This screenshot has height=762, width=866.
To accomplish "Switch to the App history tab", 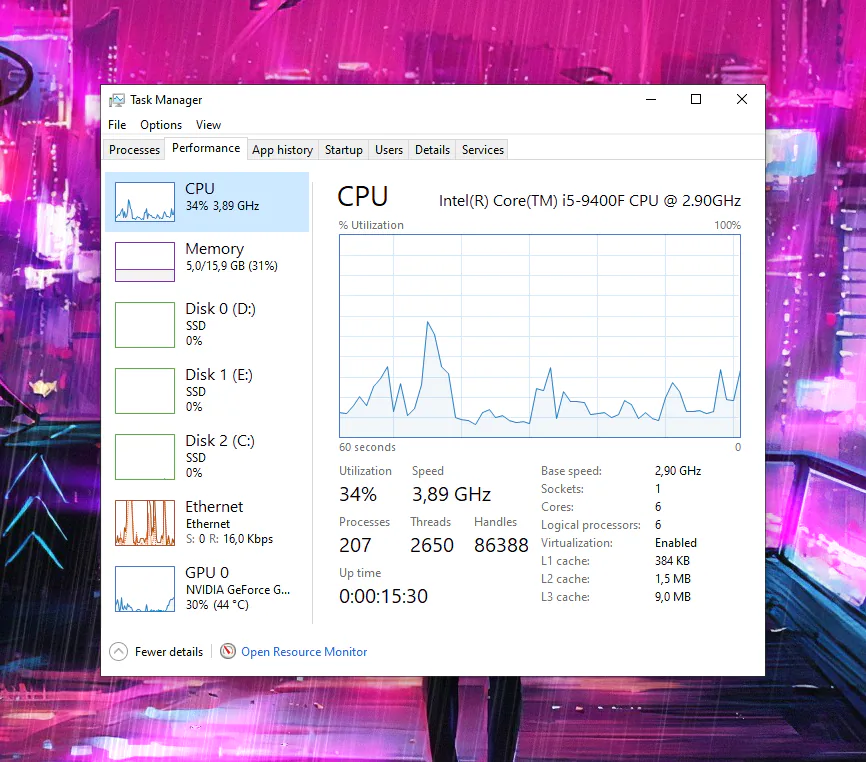I will coord(282,150).
